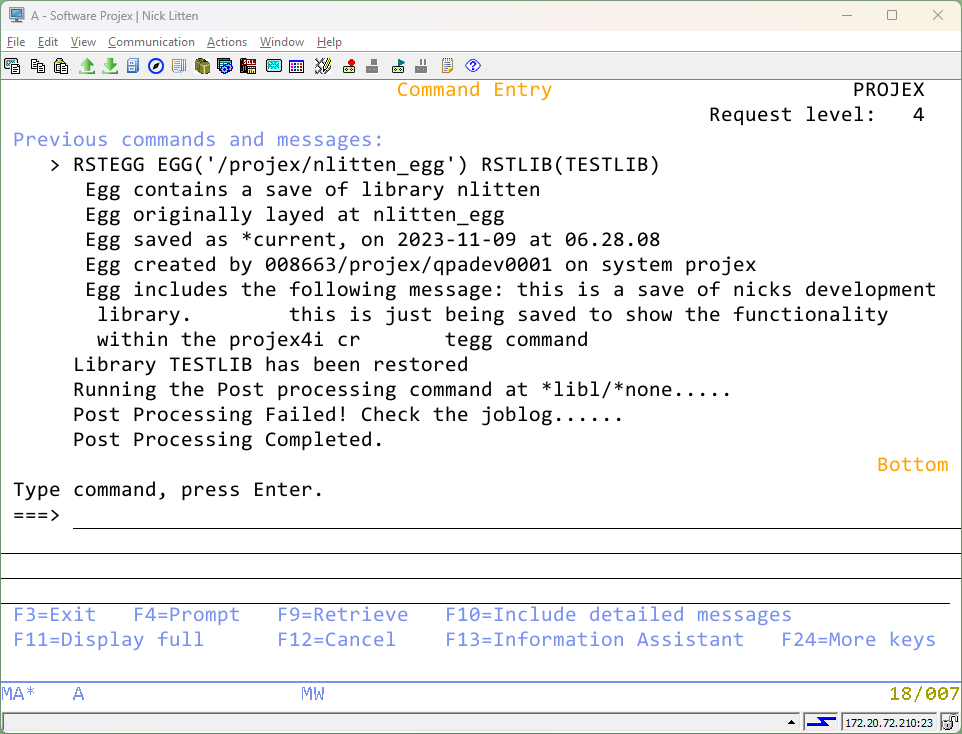This screenshot has width=962, height=734.
Task: Click the green download arrow icon
Action: tap(110, 66)
